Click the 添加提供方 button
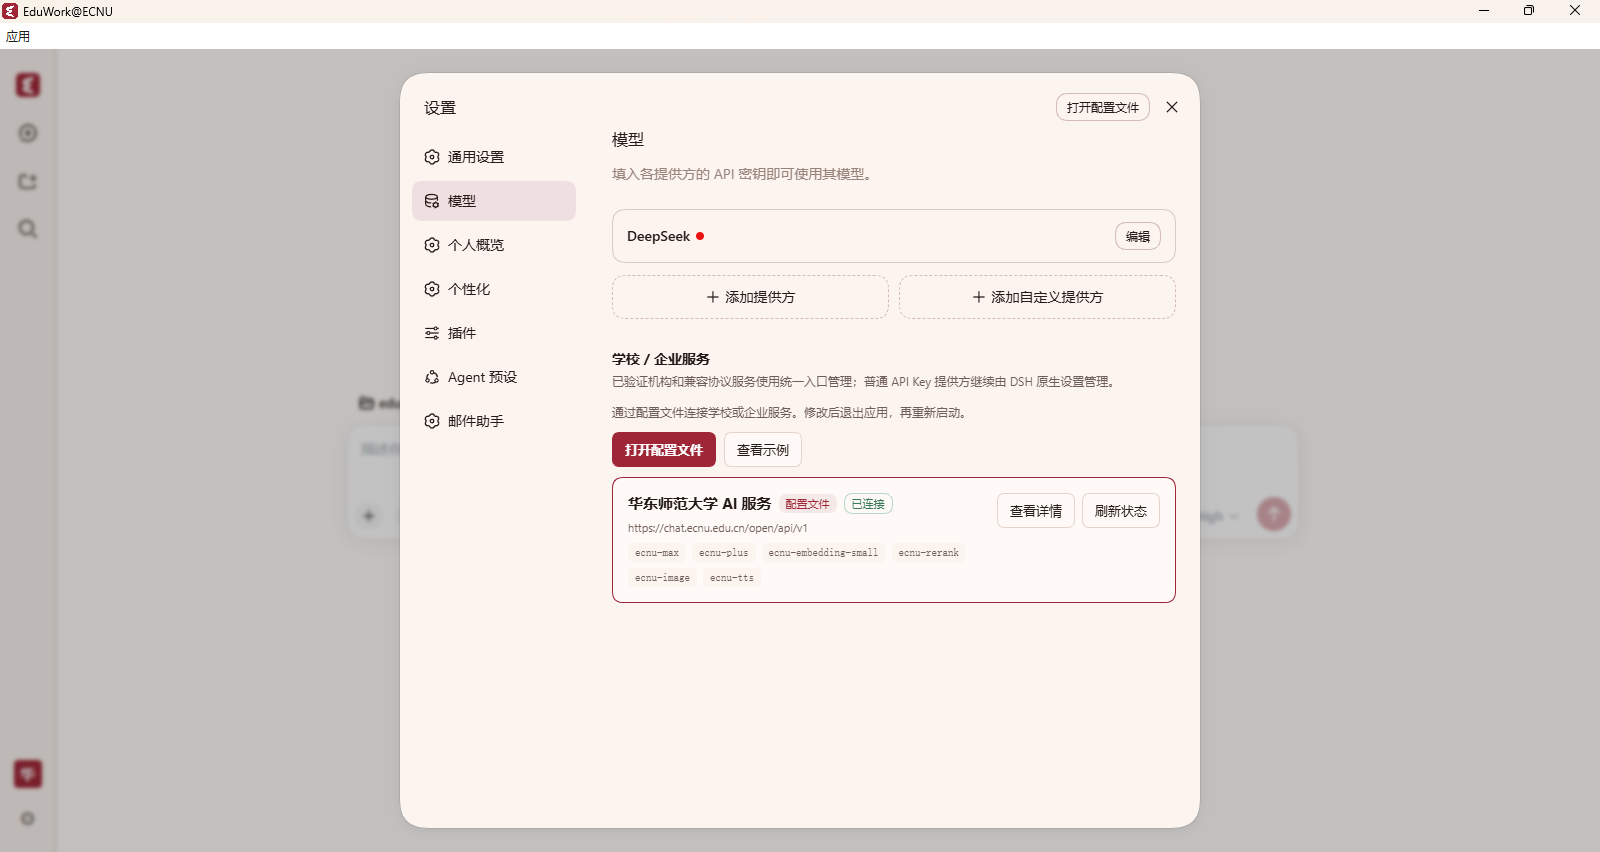Image resolution: width=1600 pixels, height=852 pixels. [750, 297]
